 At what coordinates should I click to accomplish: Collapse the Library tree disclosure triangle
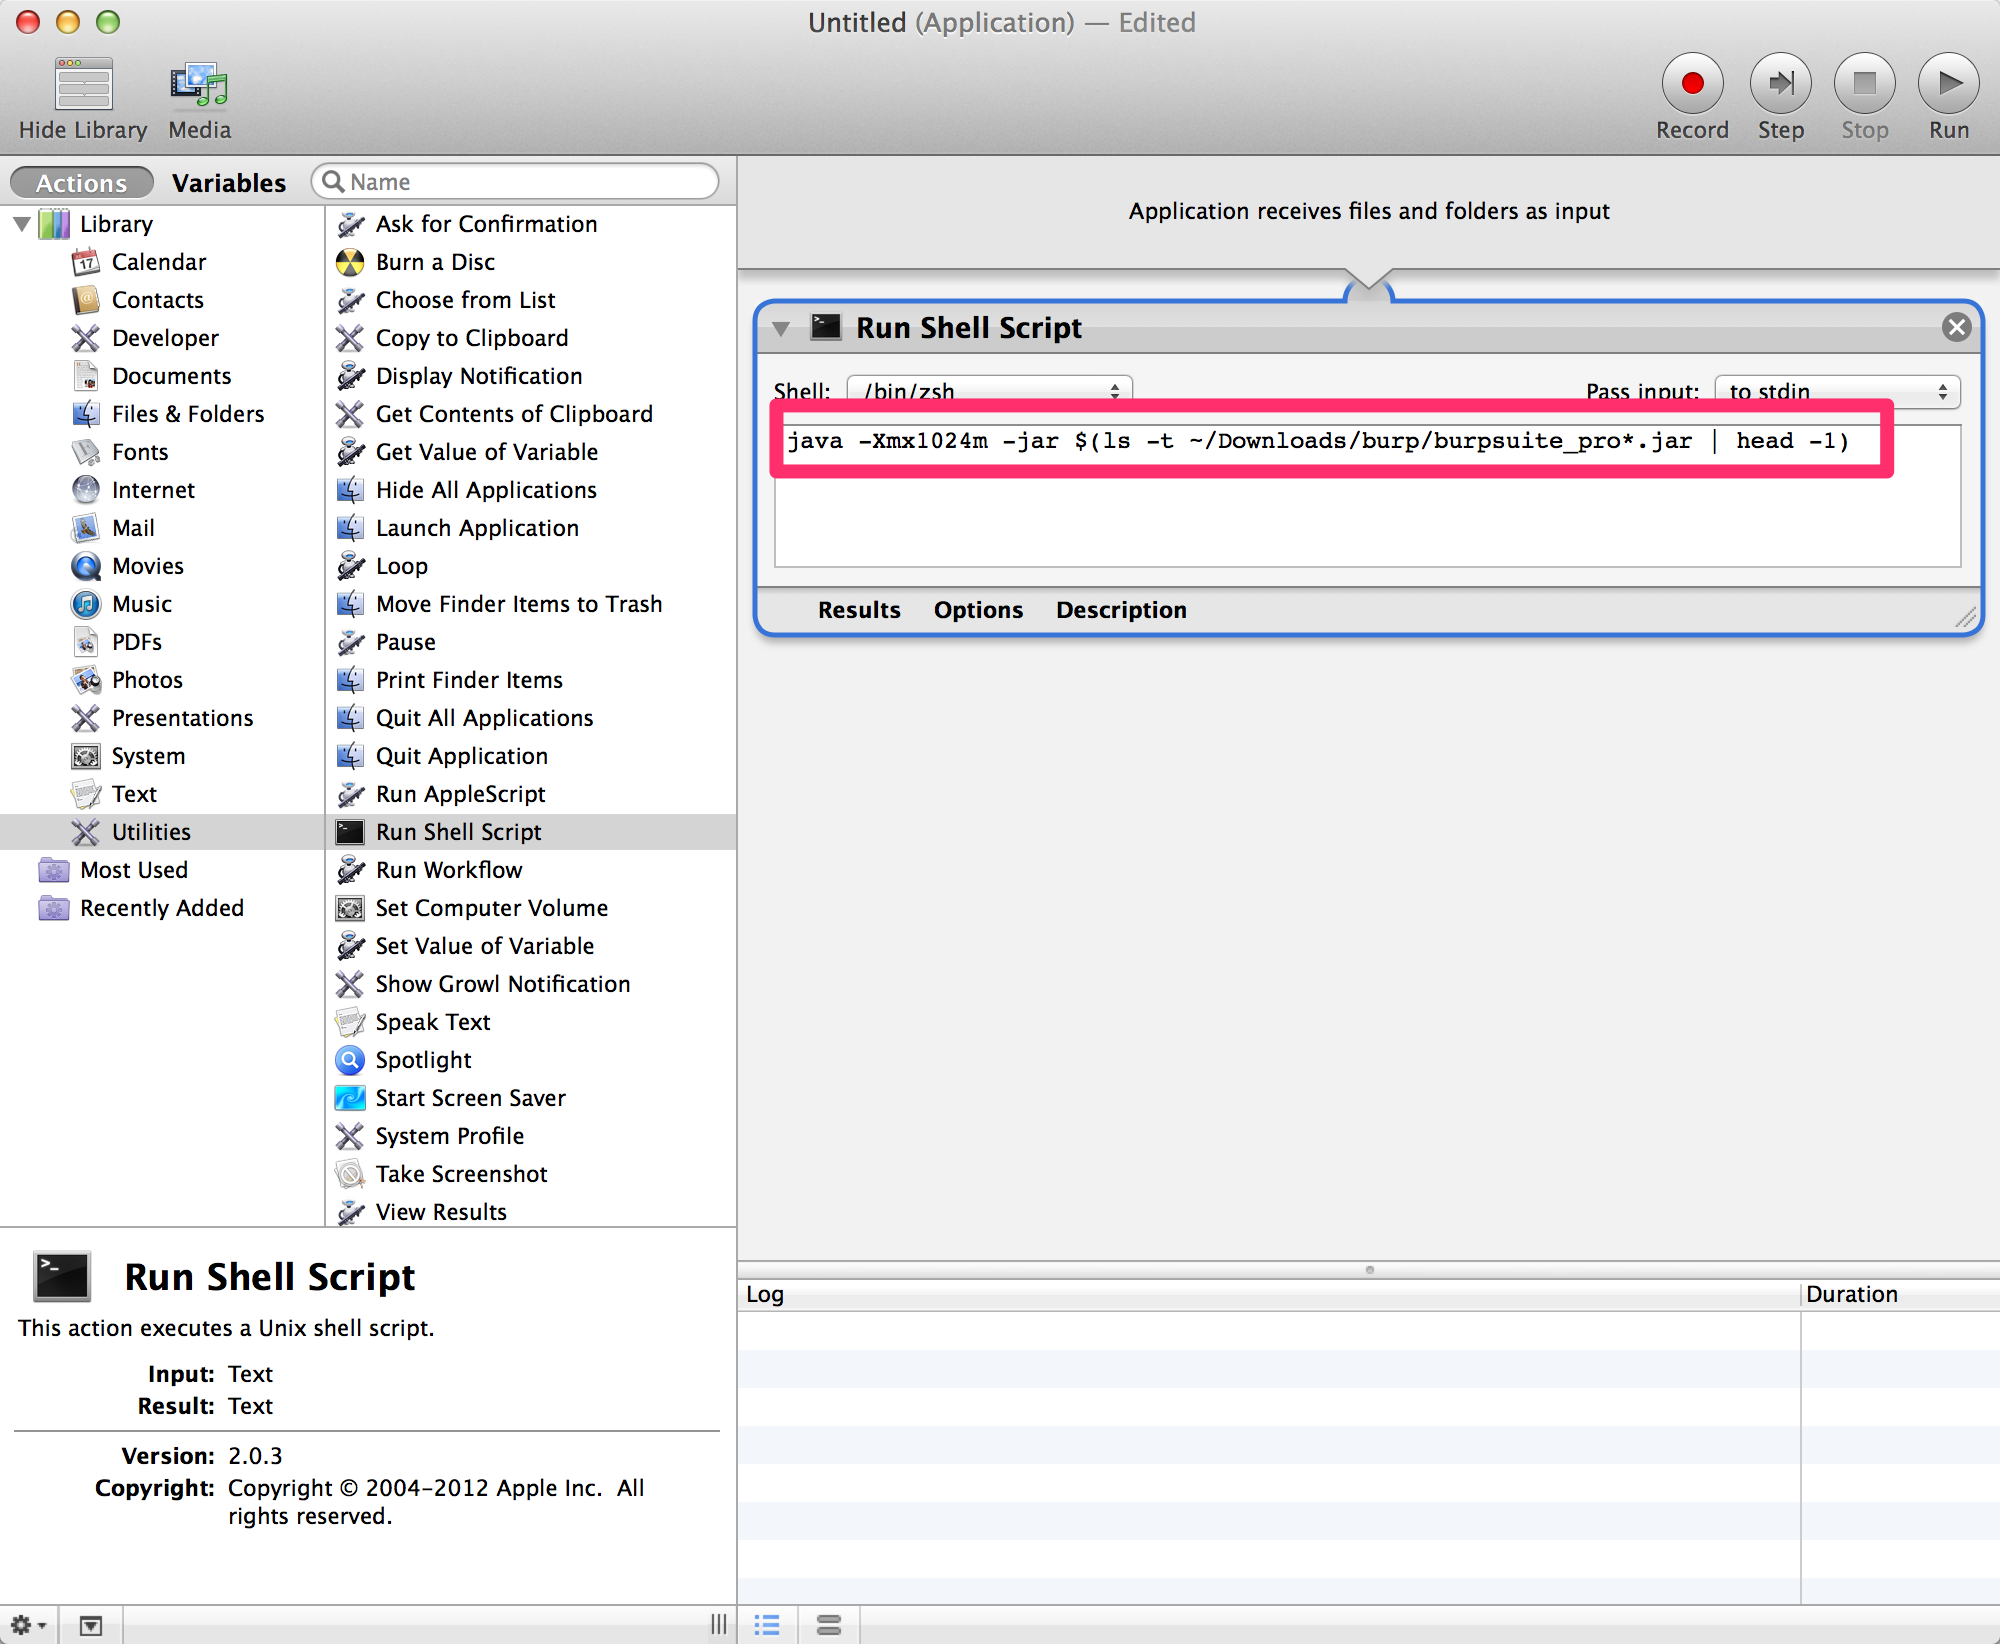tap(22, 224)
